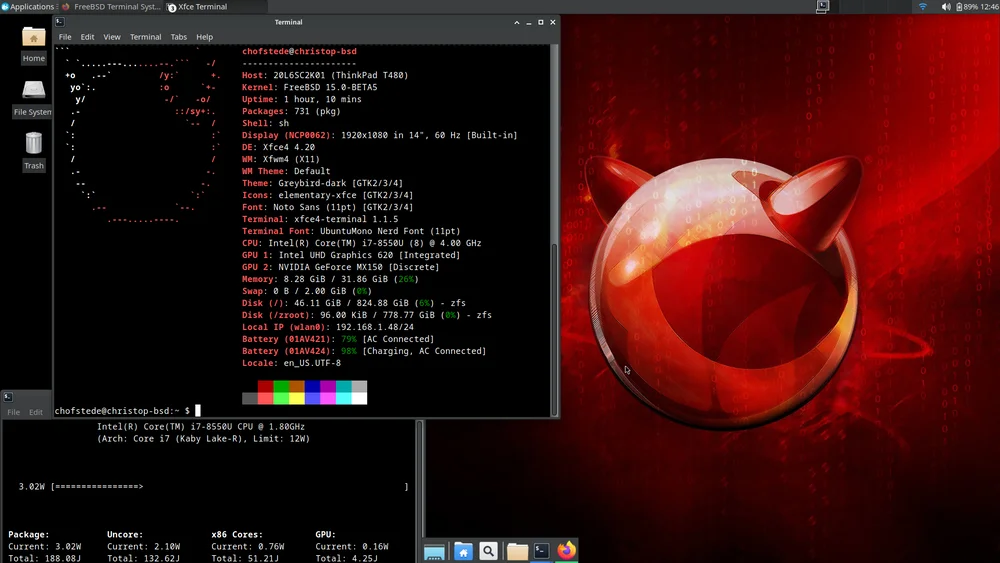Roll up the Terminal window with the arrow button
This screenshot has height=563, width=1000.
(517, 22)
